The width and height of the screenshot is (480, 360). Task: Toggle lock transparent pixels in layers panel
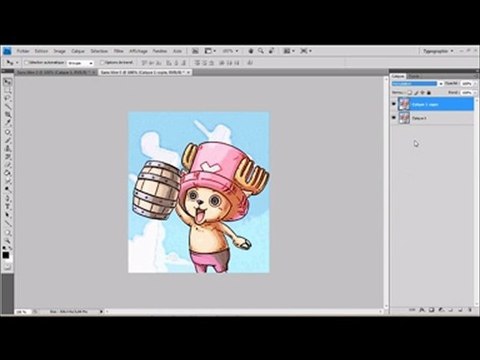410,92
